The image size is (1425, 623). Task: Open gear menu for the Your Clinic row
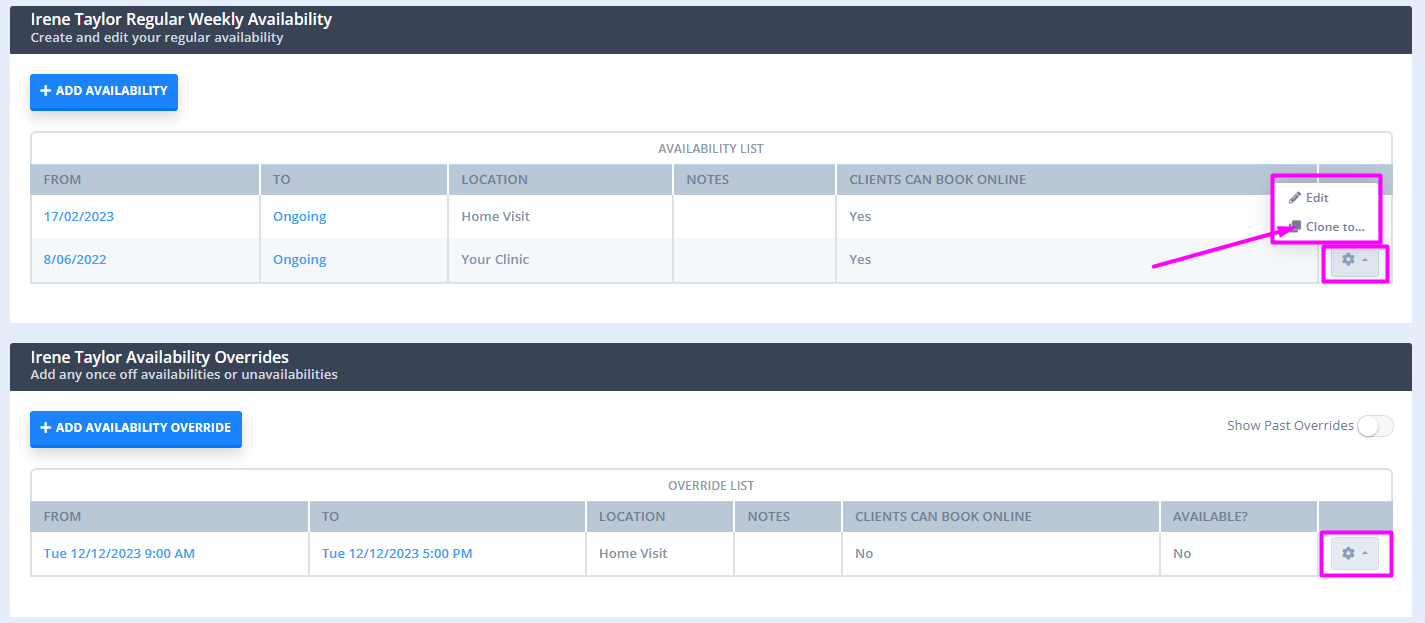point(1354,260)
